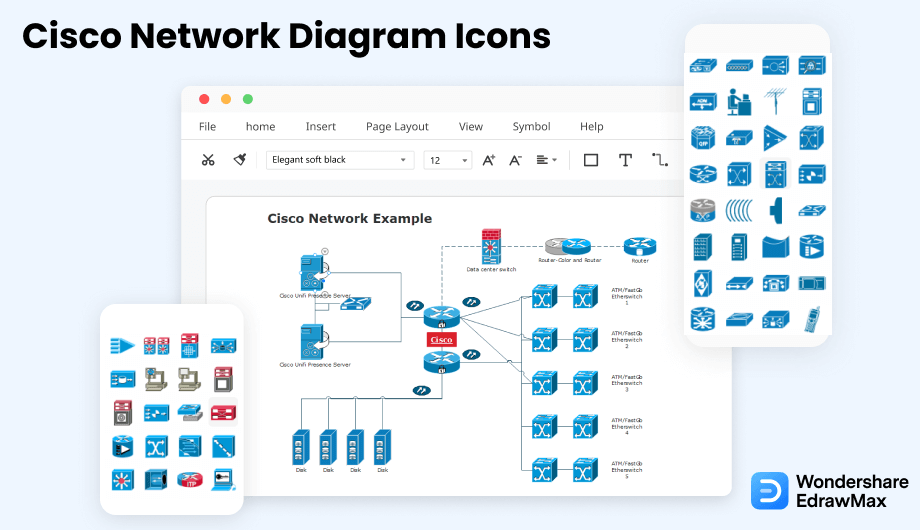Decrease font size with A- icon

(515, 160)
